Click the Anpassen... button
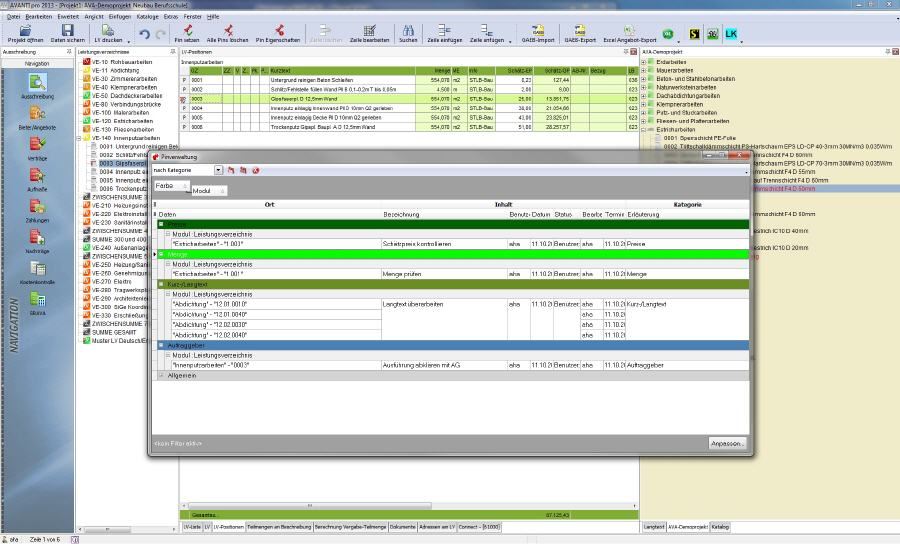 (727, 442)
